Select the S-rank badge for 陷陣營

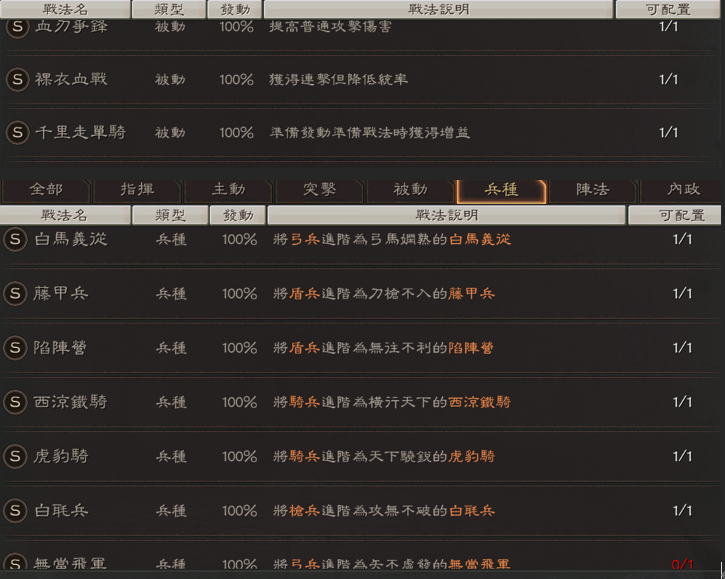(16, 347)
